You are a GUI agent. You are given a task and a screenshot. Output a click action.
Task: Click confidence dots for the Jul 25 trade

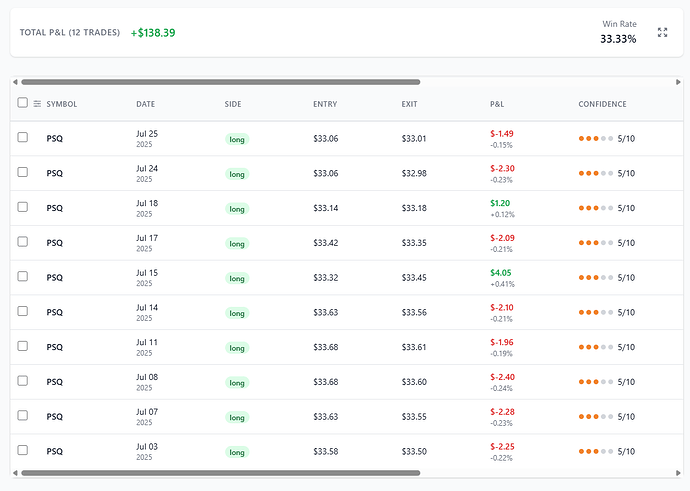pos(596,139)
